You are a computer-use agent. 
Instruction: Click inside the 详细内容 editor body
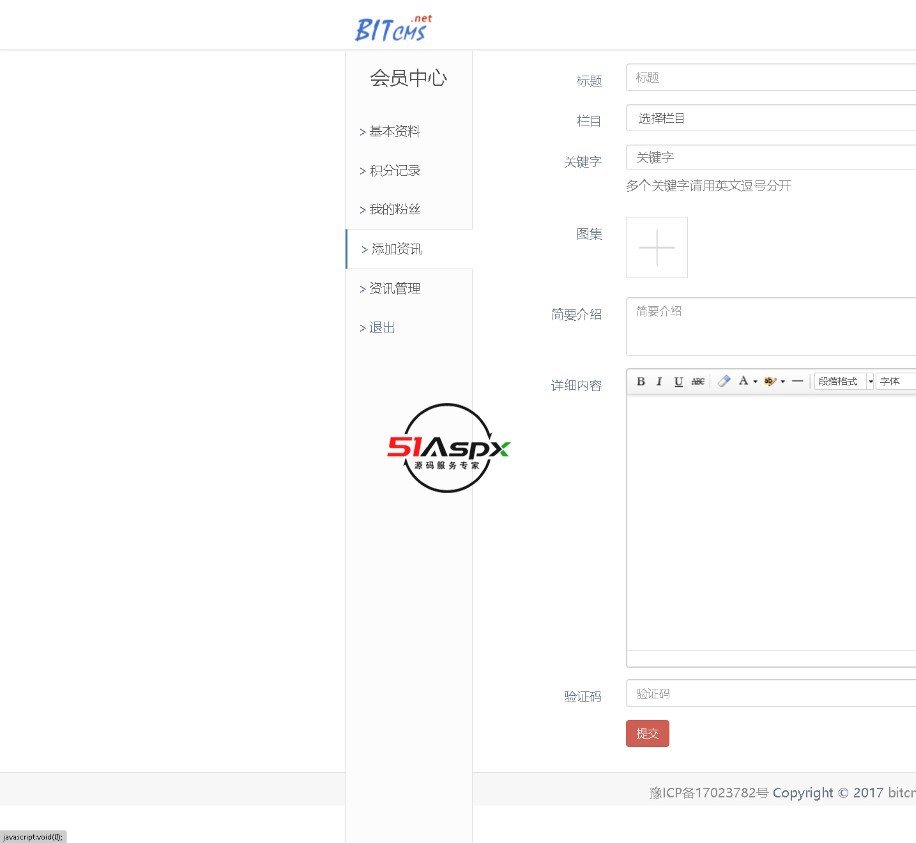[771, 522]
